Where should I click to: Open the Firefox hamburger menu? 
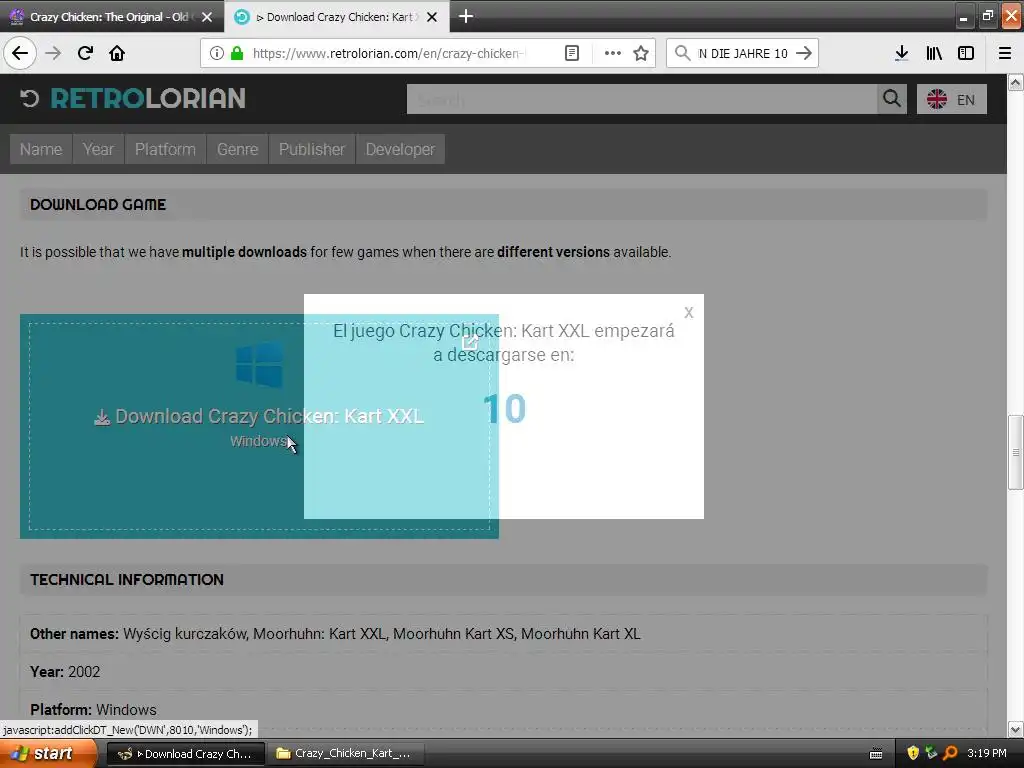point(1005,53)
